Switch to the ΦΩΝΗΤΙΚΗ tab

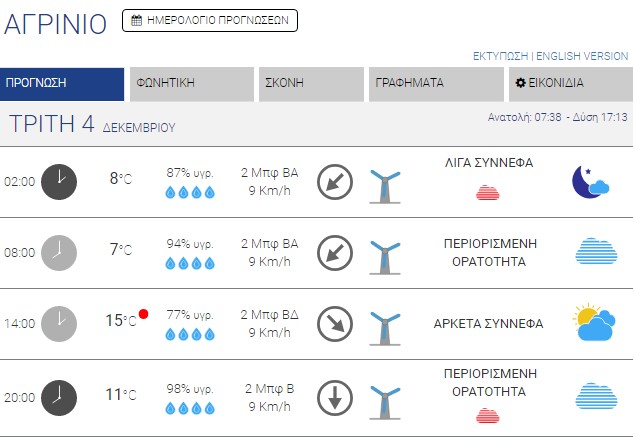[x=191, y=84]
